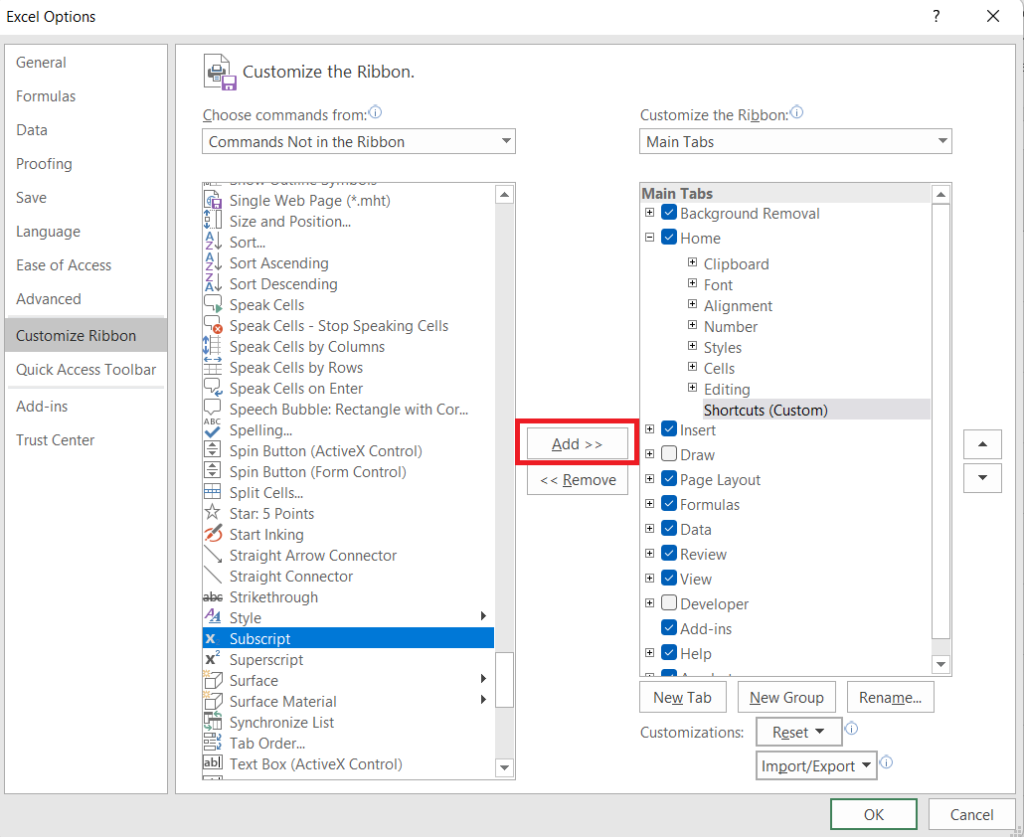
Task: Select the Sort Ascending command
Action: [281, 263]
